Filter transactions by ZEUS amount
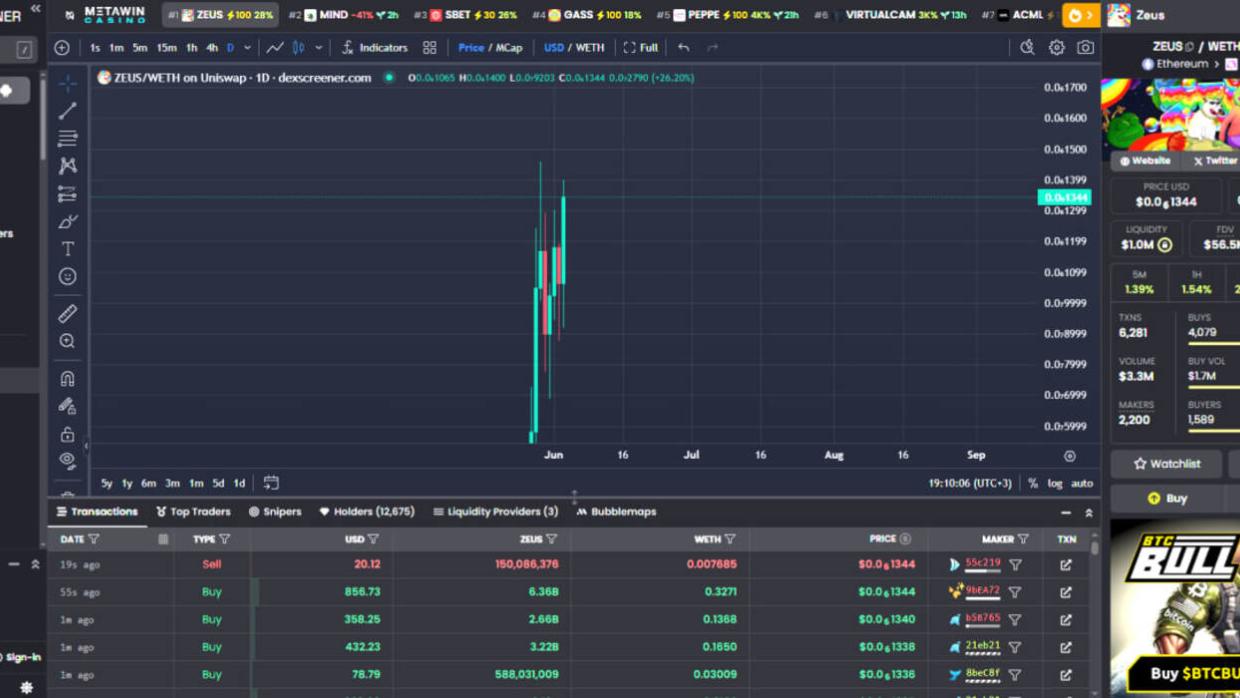 [551, 539]
